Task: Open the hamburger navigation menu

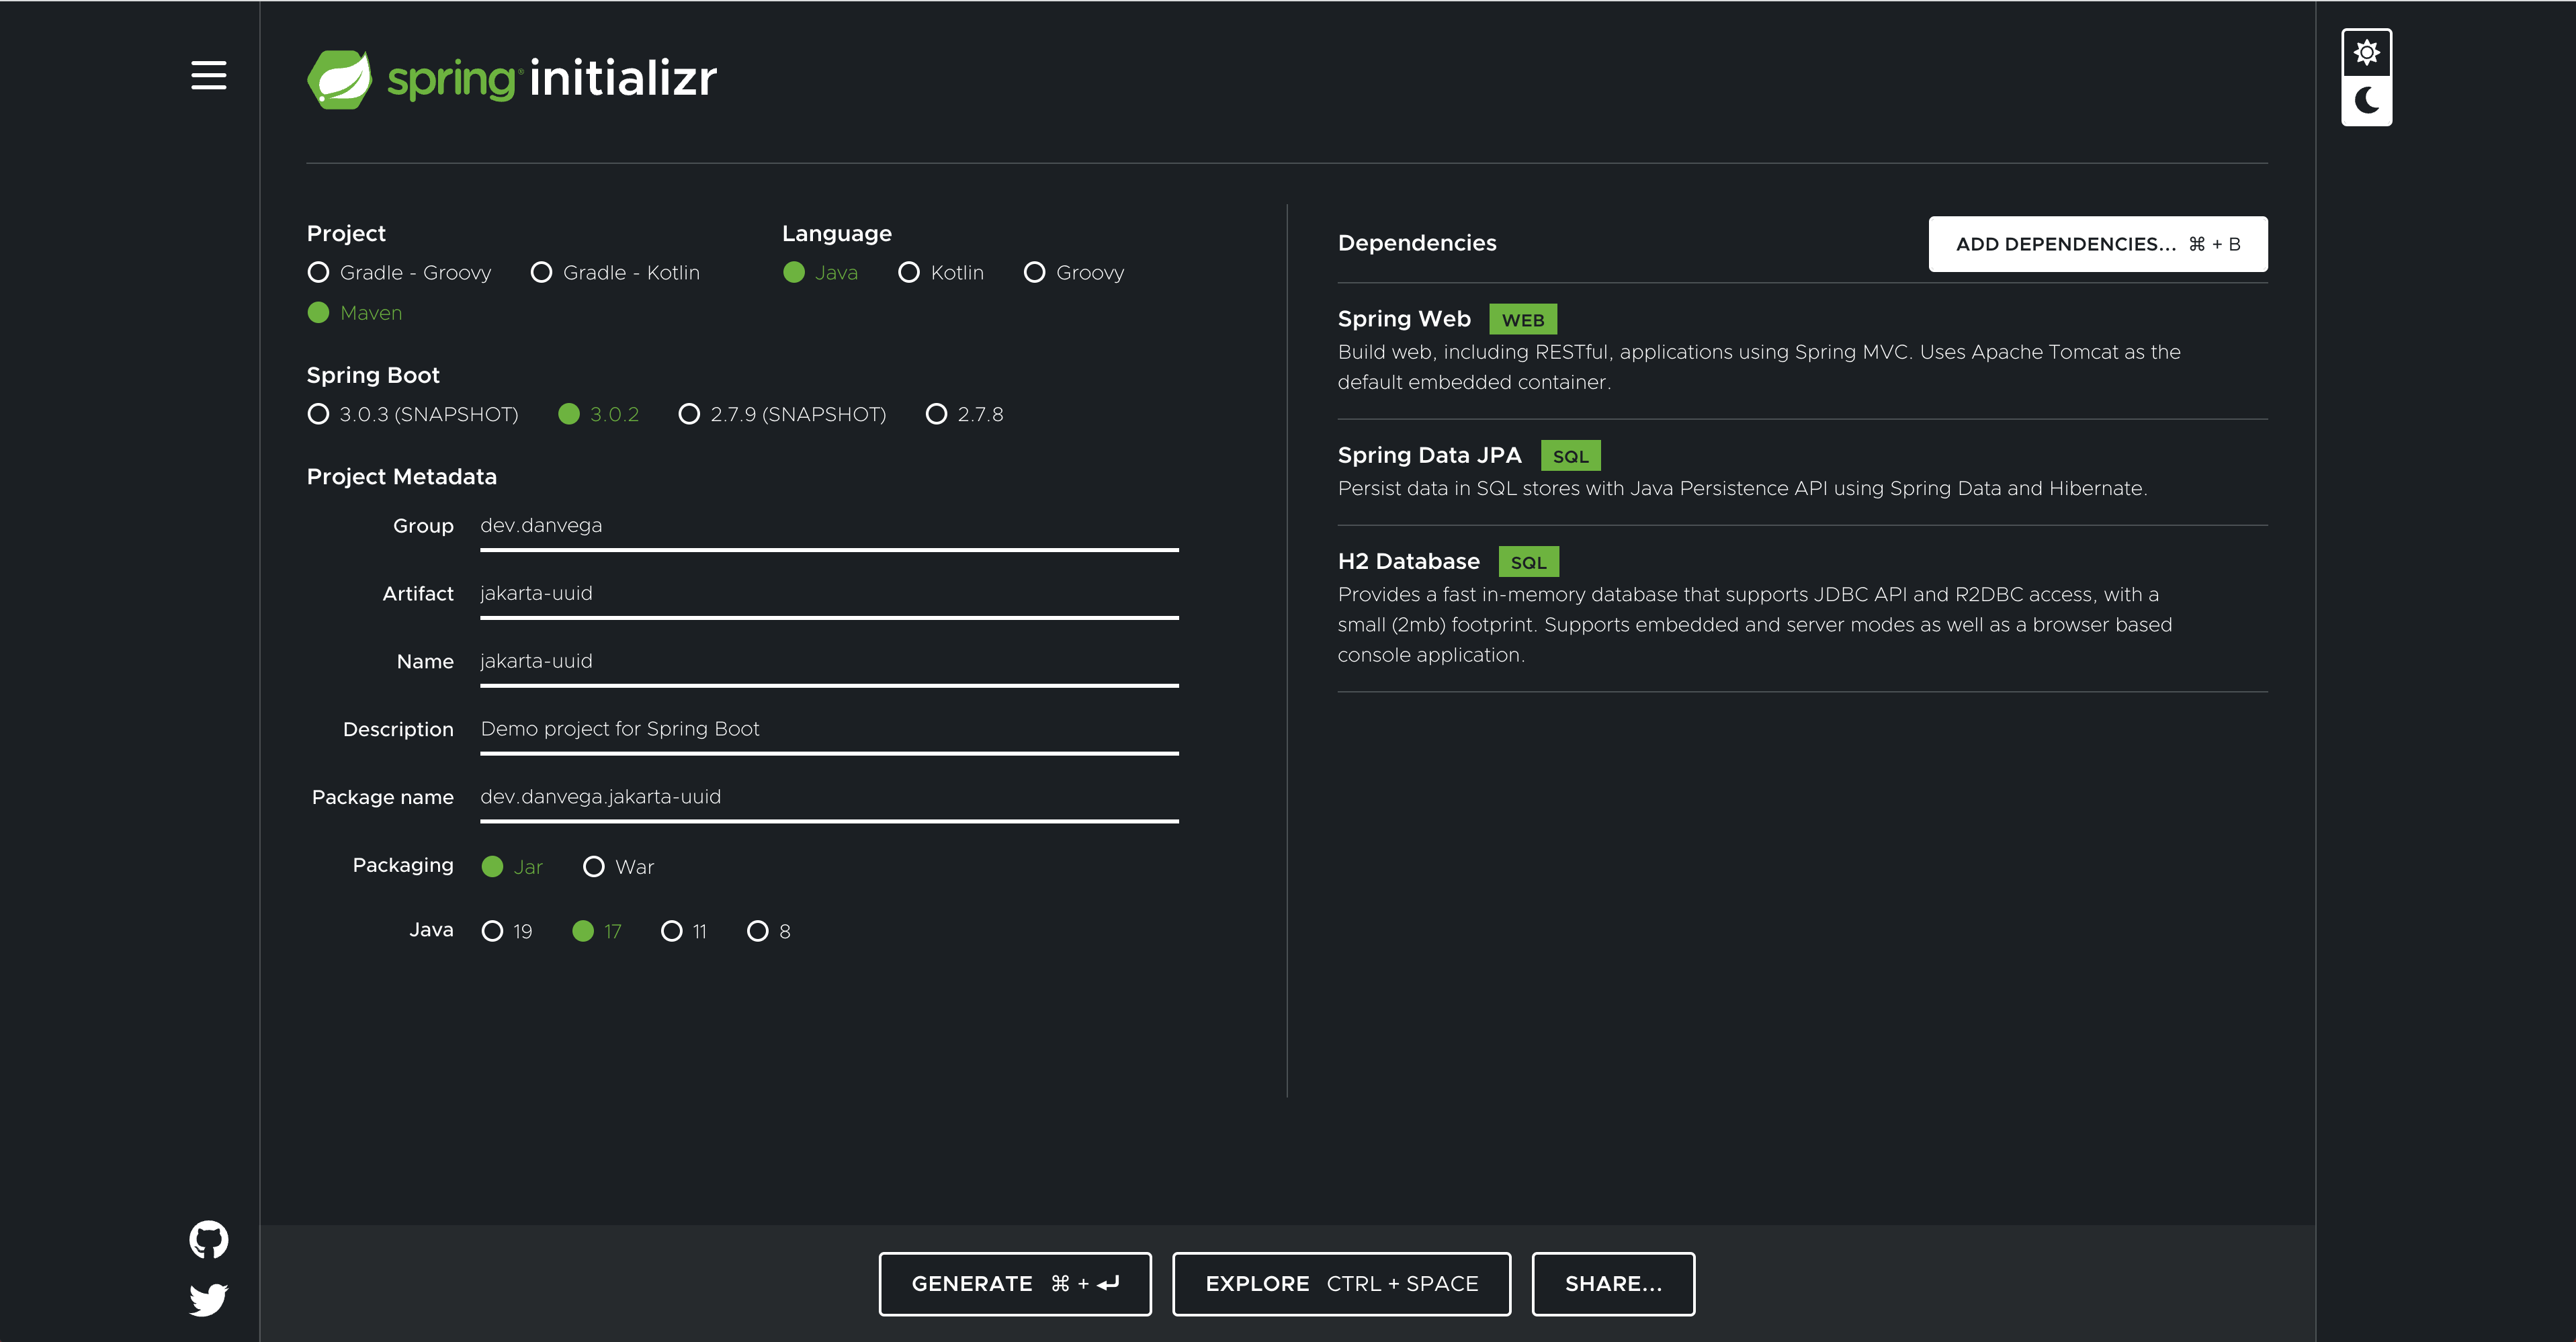Action: [209, 76]
